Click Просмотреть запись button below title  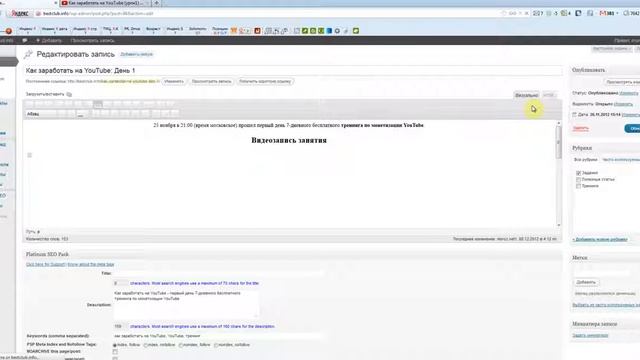click(211, 81)
